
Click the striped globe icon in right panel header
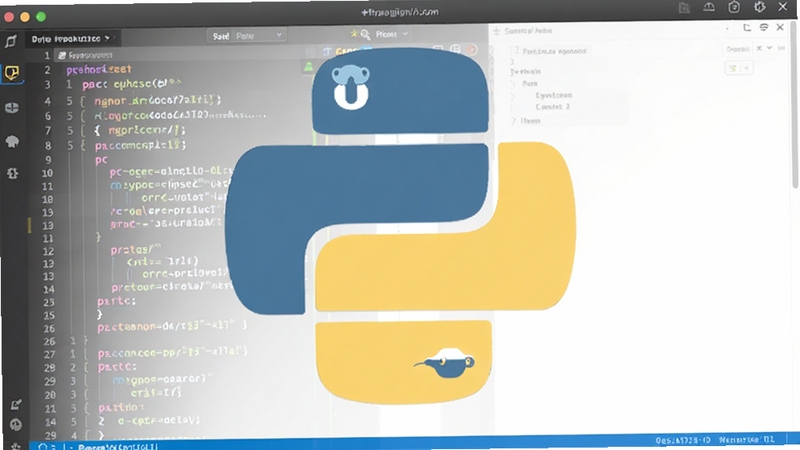(764, 27)
